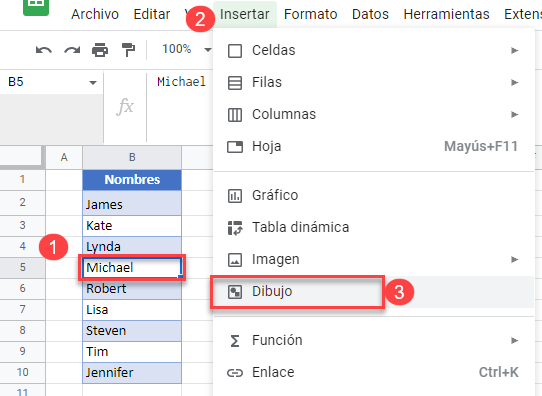542x396 pixels.
Task: Click the Función sigma icon
Action: 235,341
